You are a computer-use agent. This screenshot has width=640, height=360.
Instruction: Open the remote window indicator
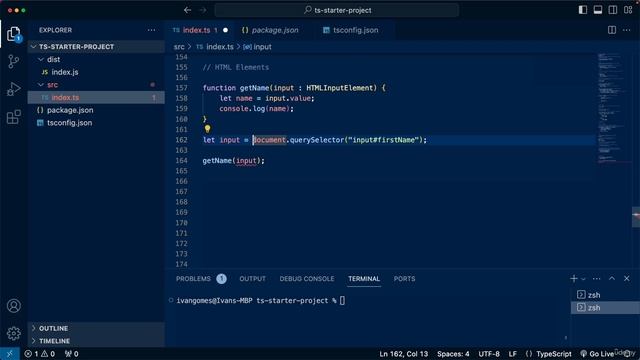point(9,354)
